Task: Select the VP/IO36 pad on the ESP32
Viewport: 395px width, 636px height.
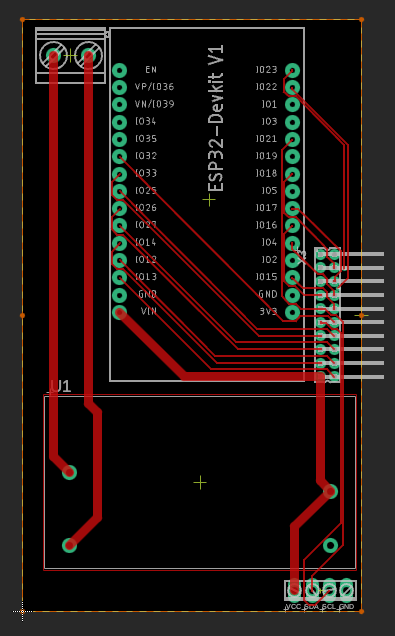Action: pos(119,87)
